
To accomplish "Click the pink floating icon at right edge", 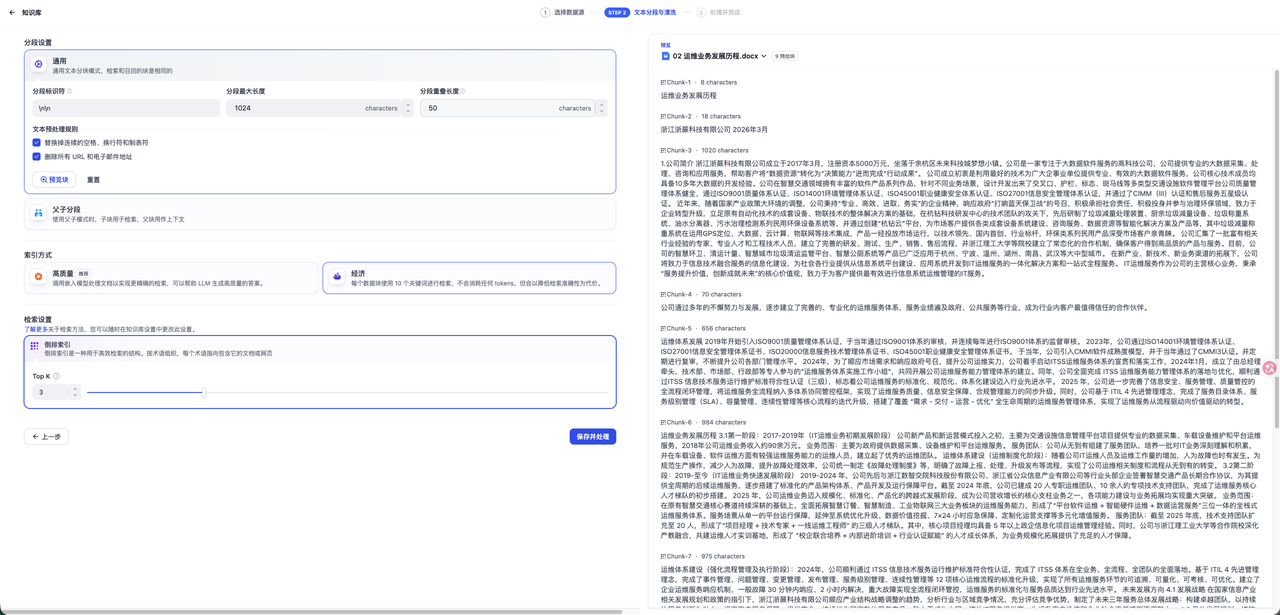I will click(1270, 368).
